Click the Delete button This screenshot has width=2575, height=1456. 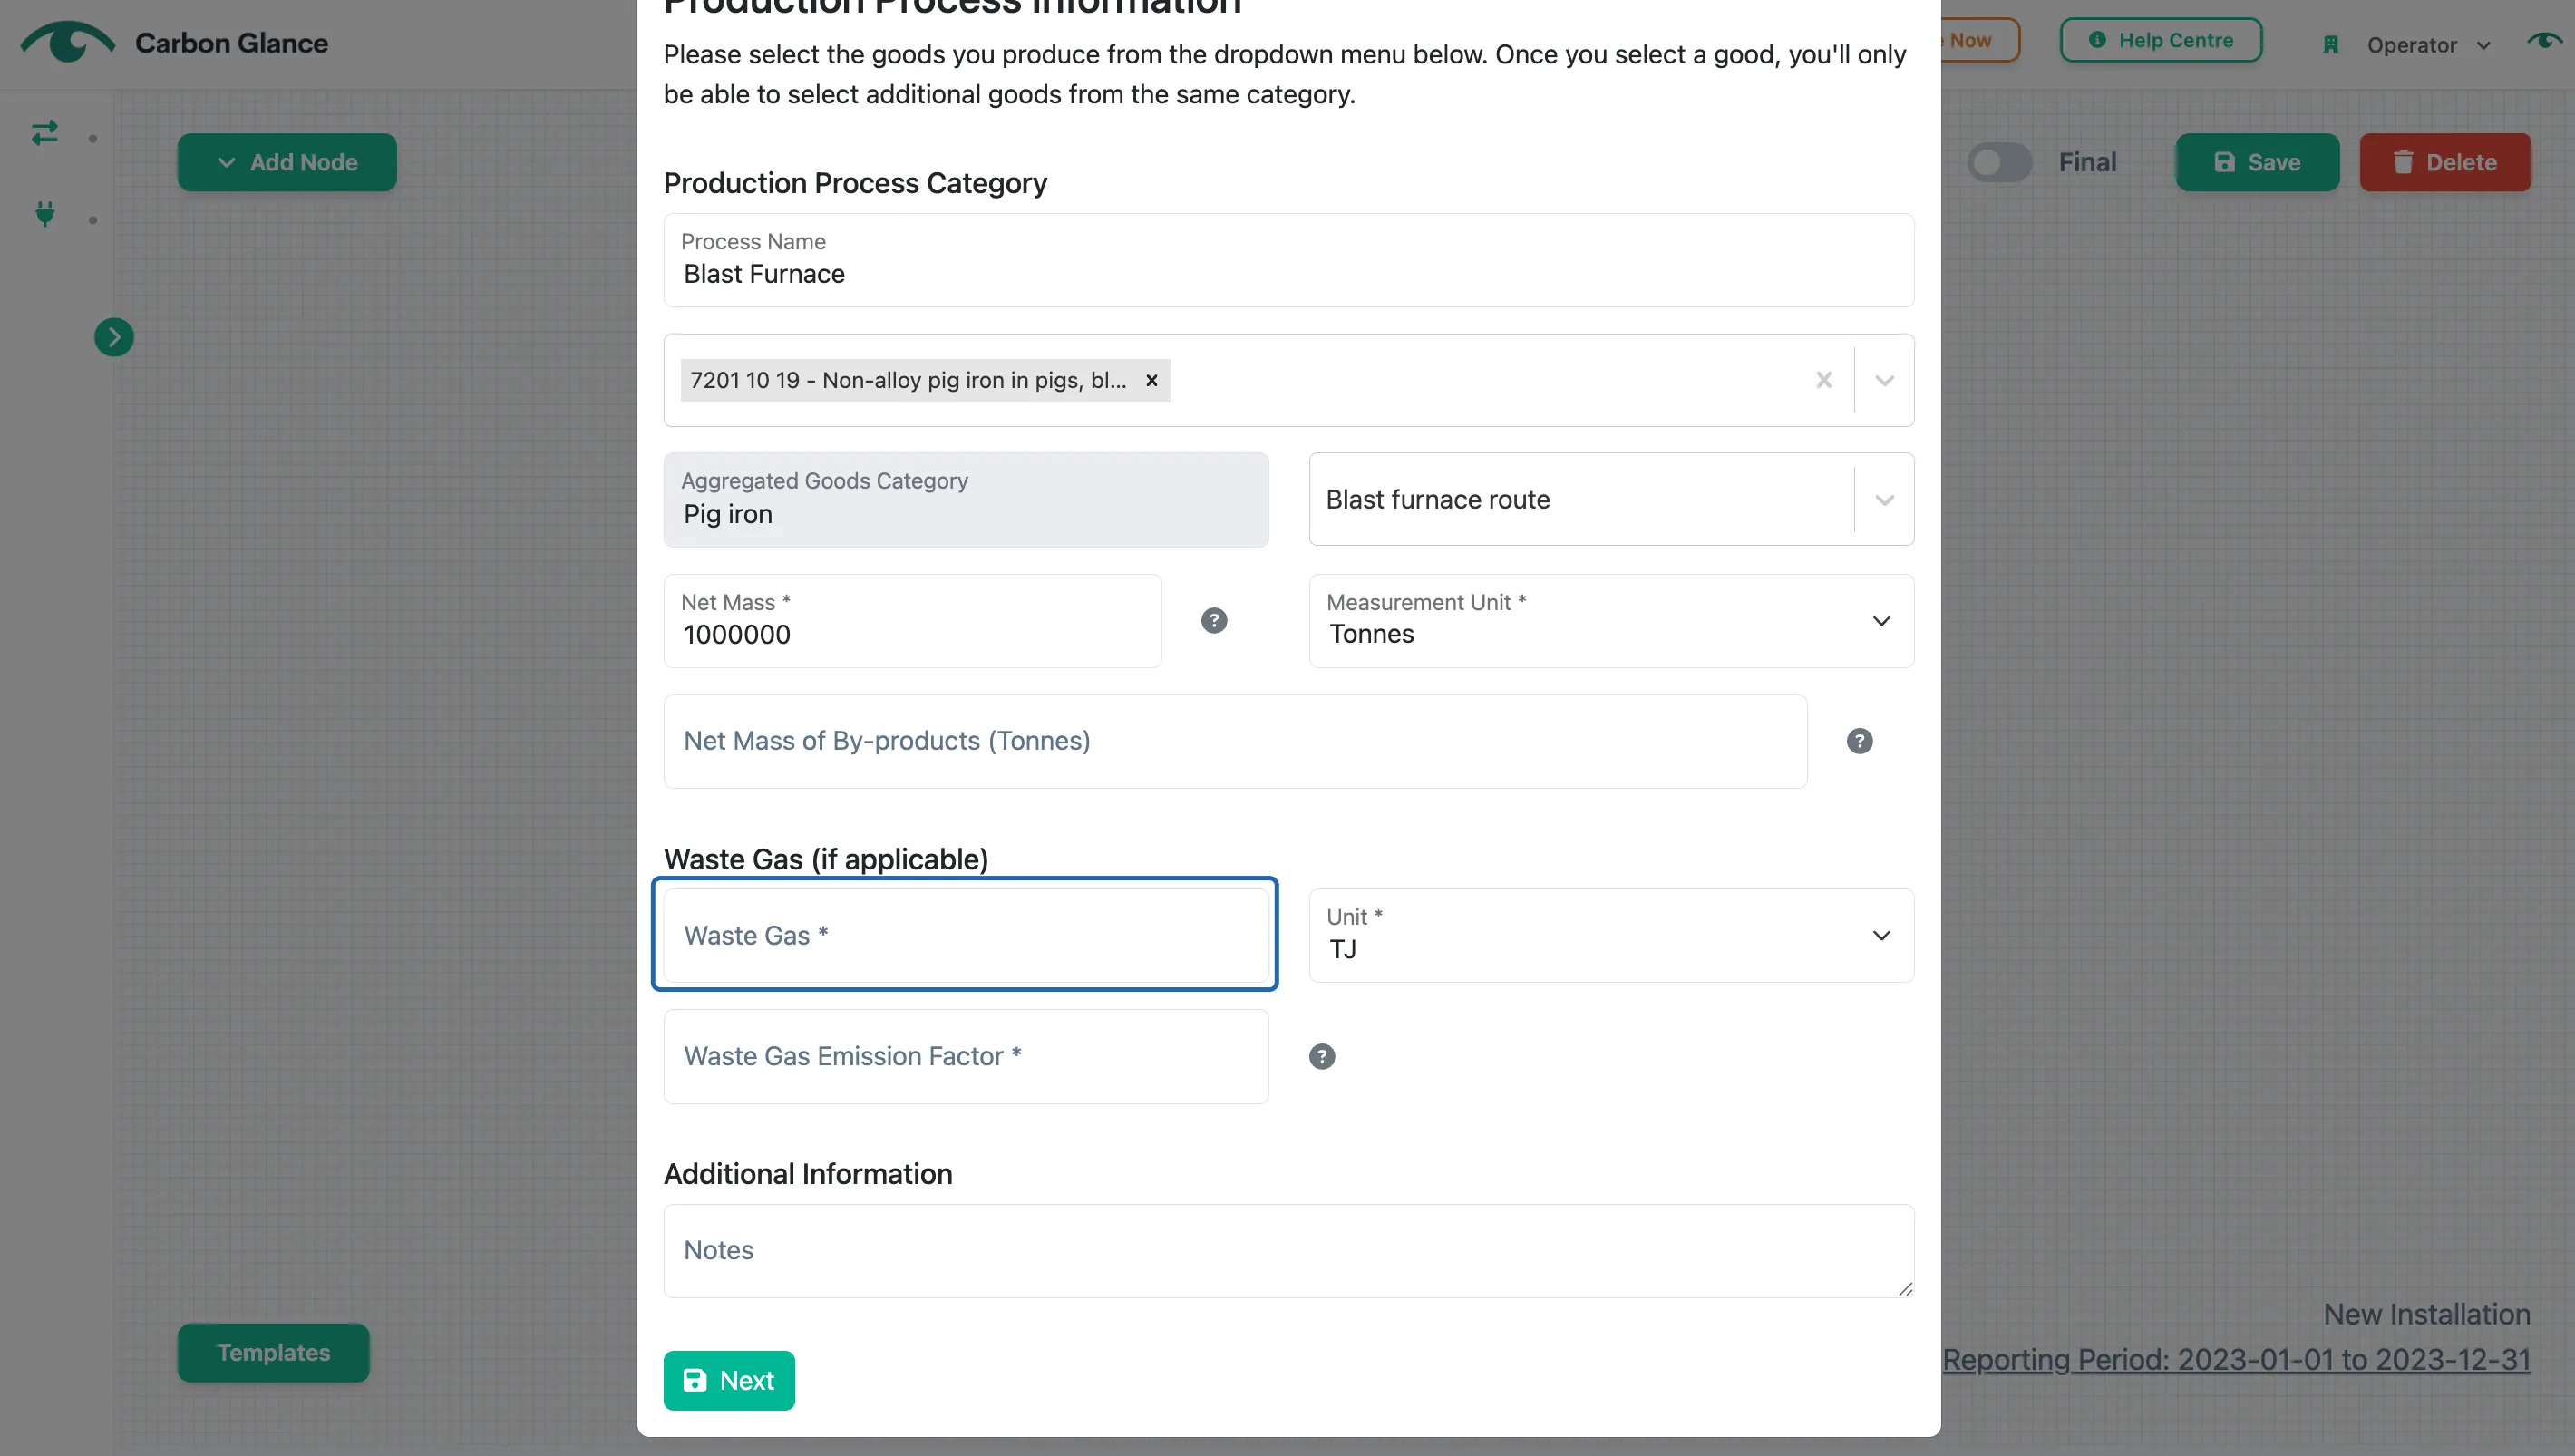click(2444, 162)
